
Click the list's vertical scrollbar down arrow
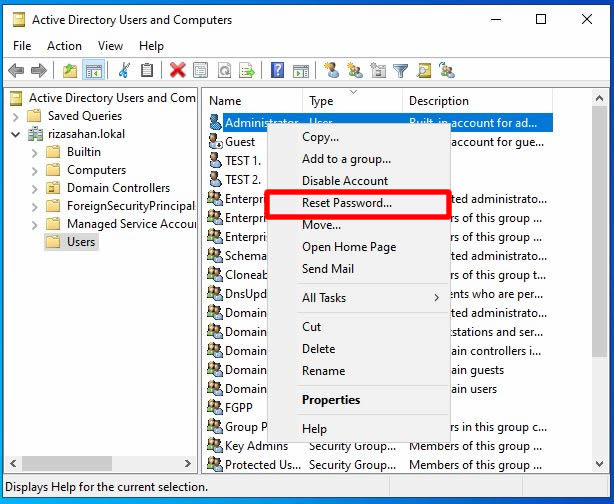pos(599,464)
